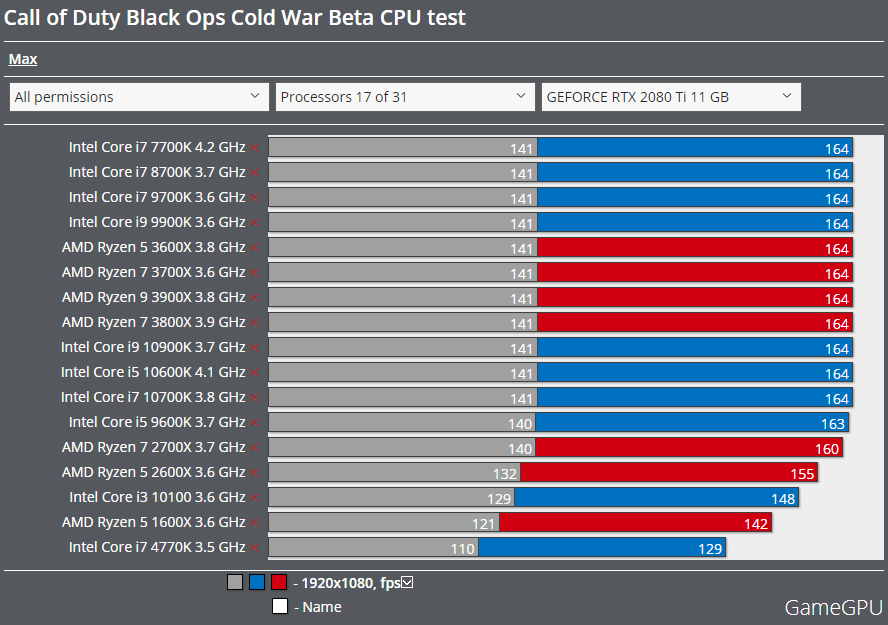Click the gray legend color swatch
888x625 pixels.
(x=235, y=582)
